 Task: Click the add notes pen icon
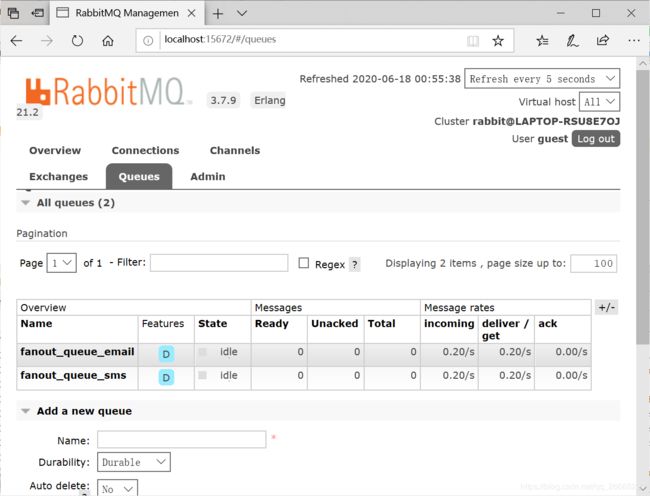point(572,41)
